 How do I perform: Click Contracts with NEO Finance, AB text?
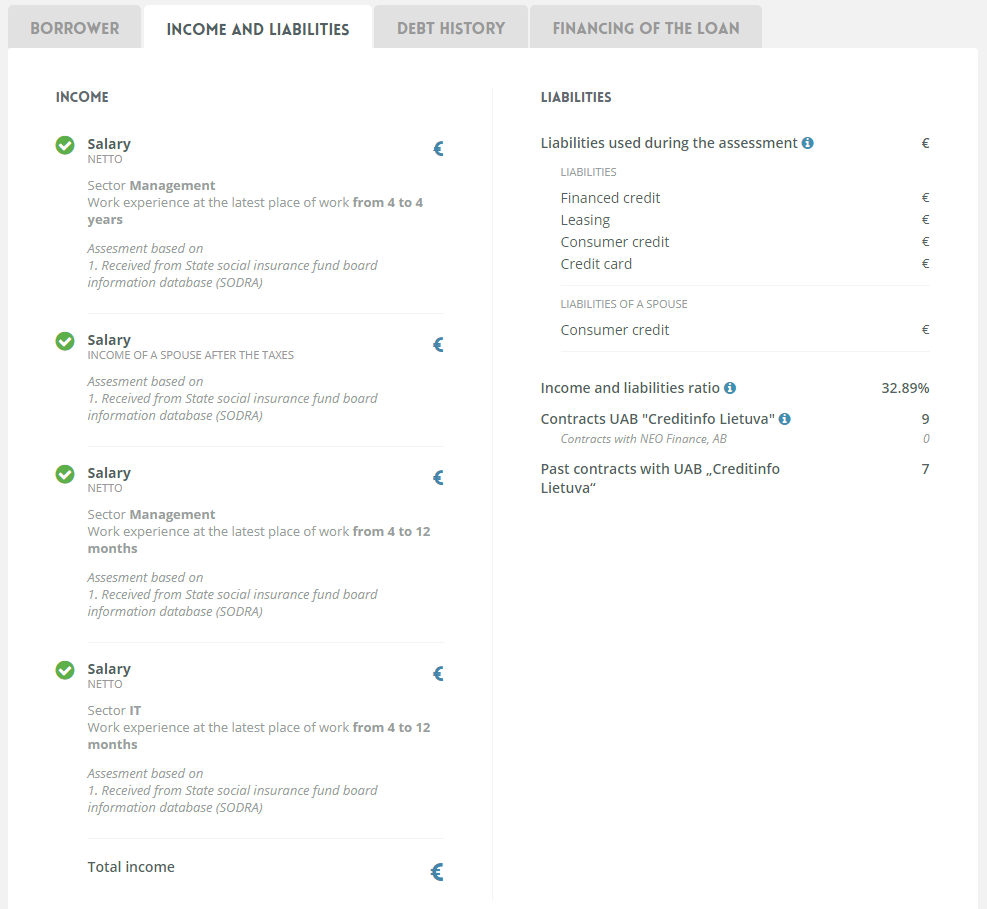[643, 439]
